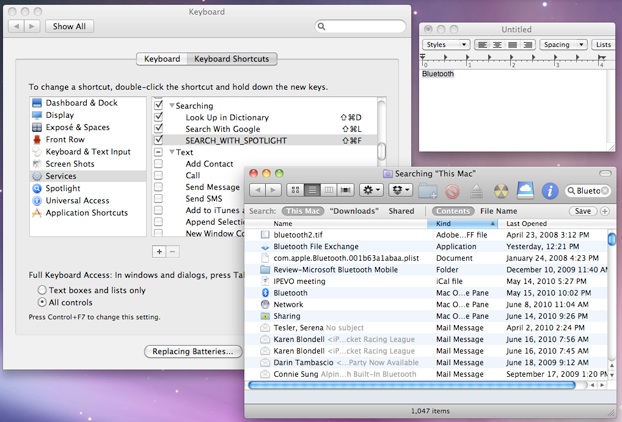The width and height of the screenshot is (622, 422).
Task: Open Lists dropdown in Untitled window
Action: point(603,45)
